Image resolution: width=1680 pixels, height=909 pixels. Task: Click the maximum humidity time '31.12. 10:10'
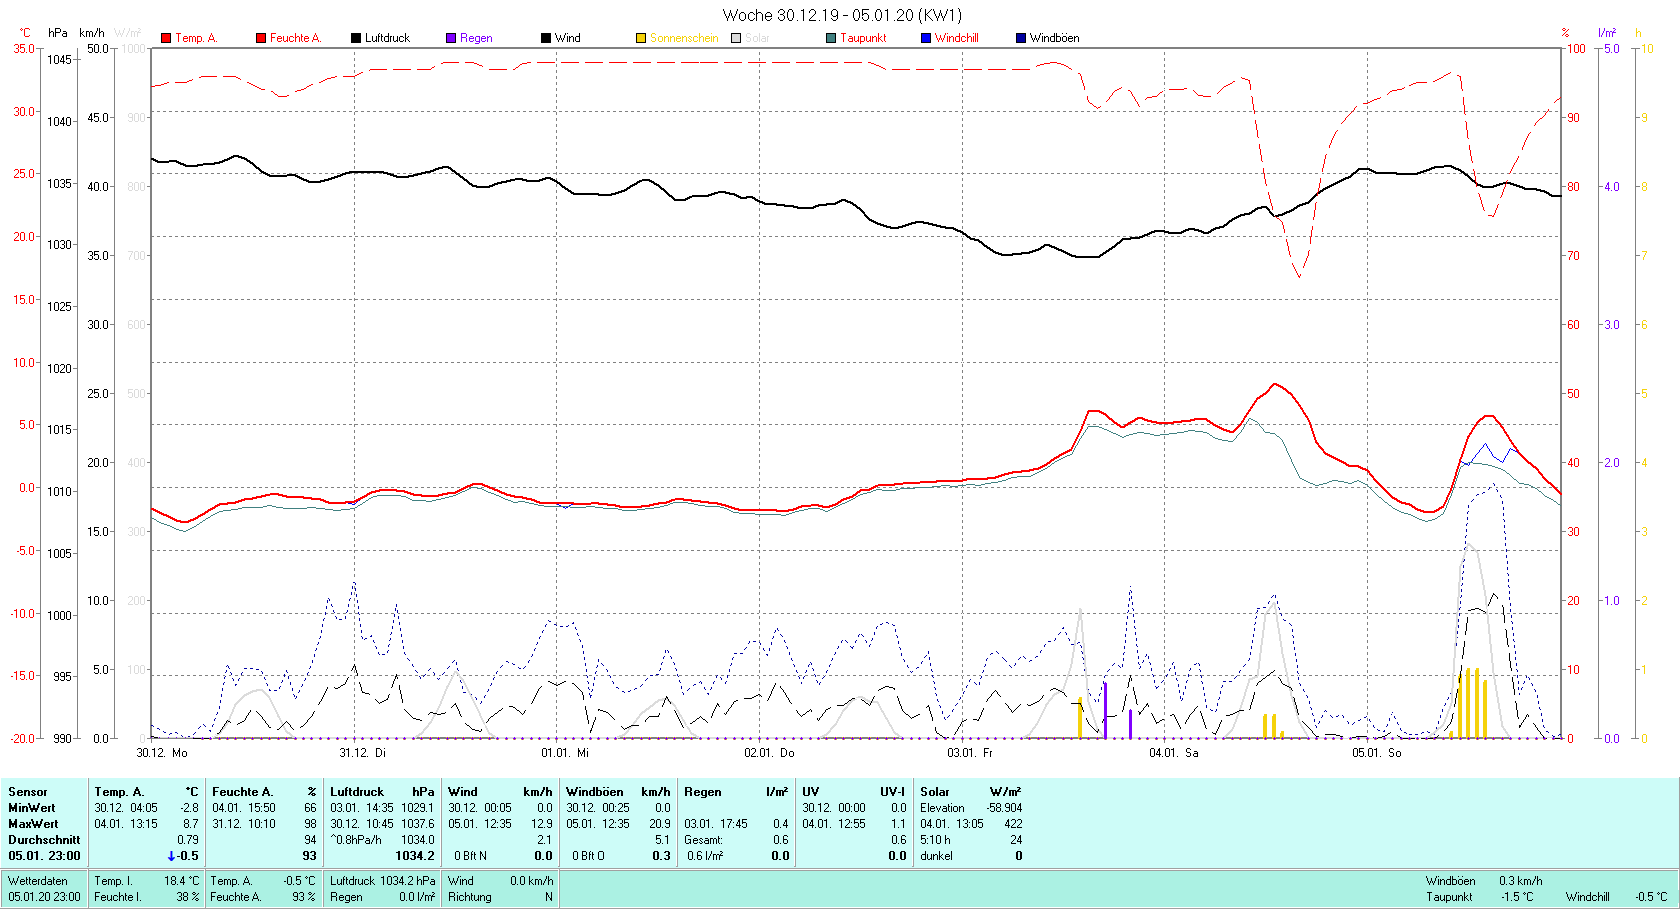[244, 824]
